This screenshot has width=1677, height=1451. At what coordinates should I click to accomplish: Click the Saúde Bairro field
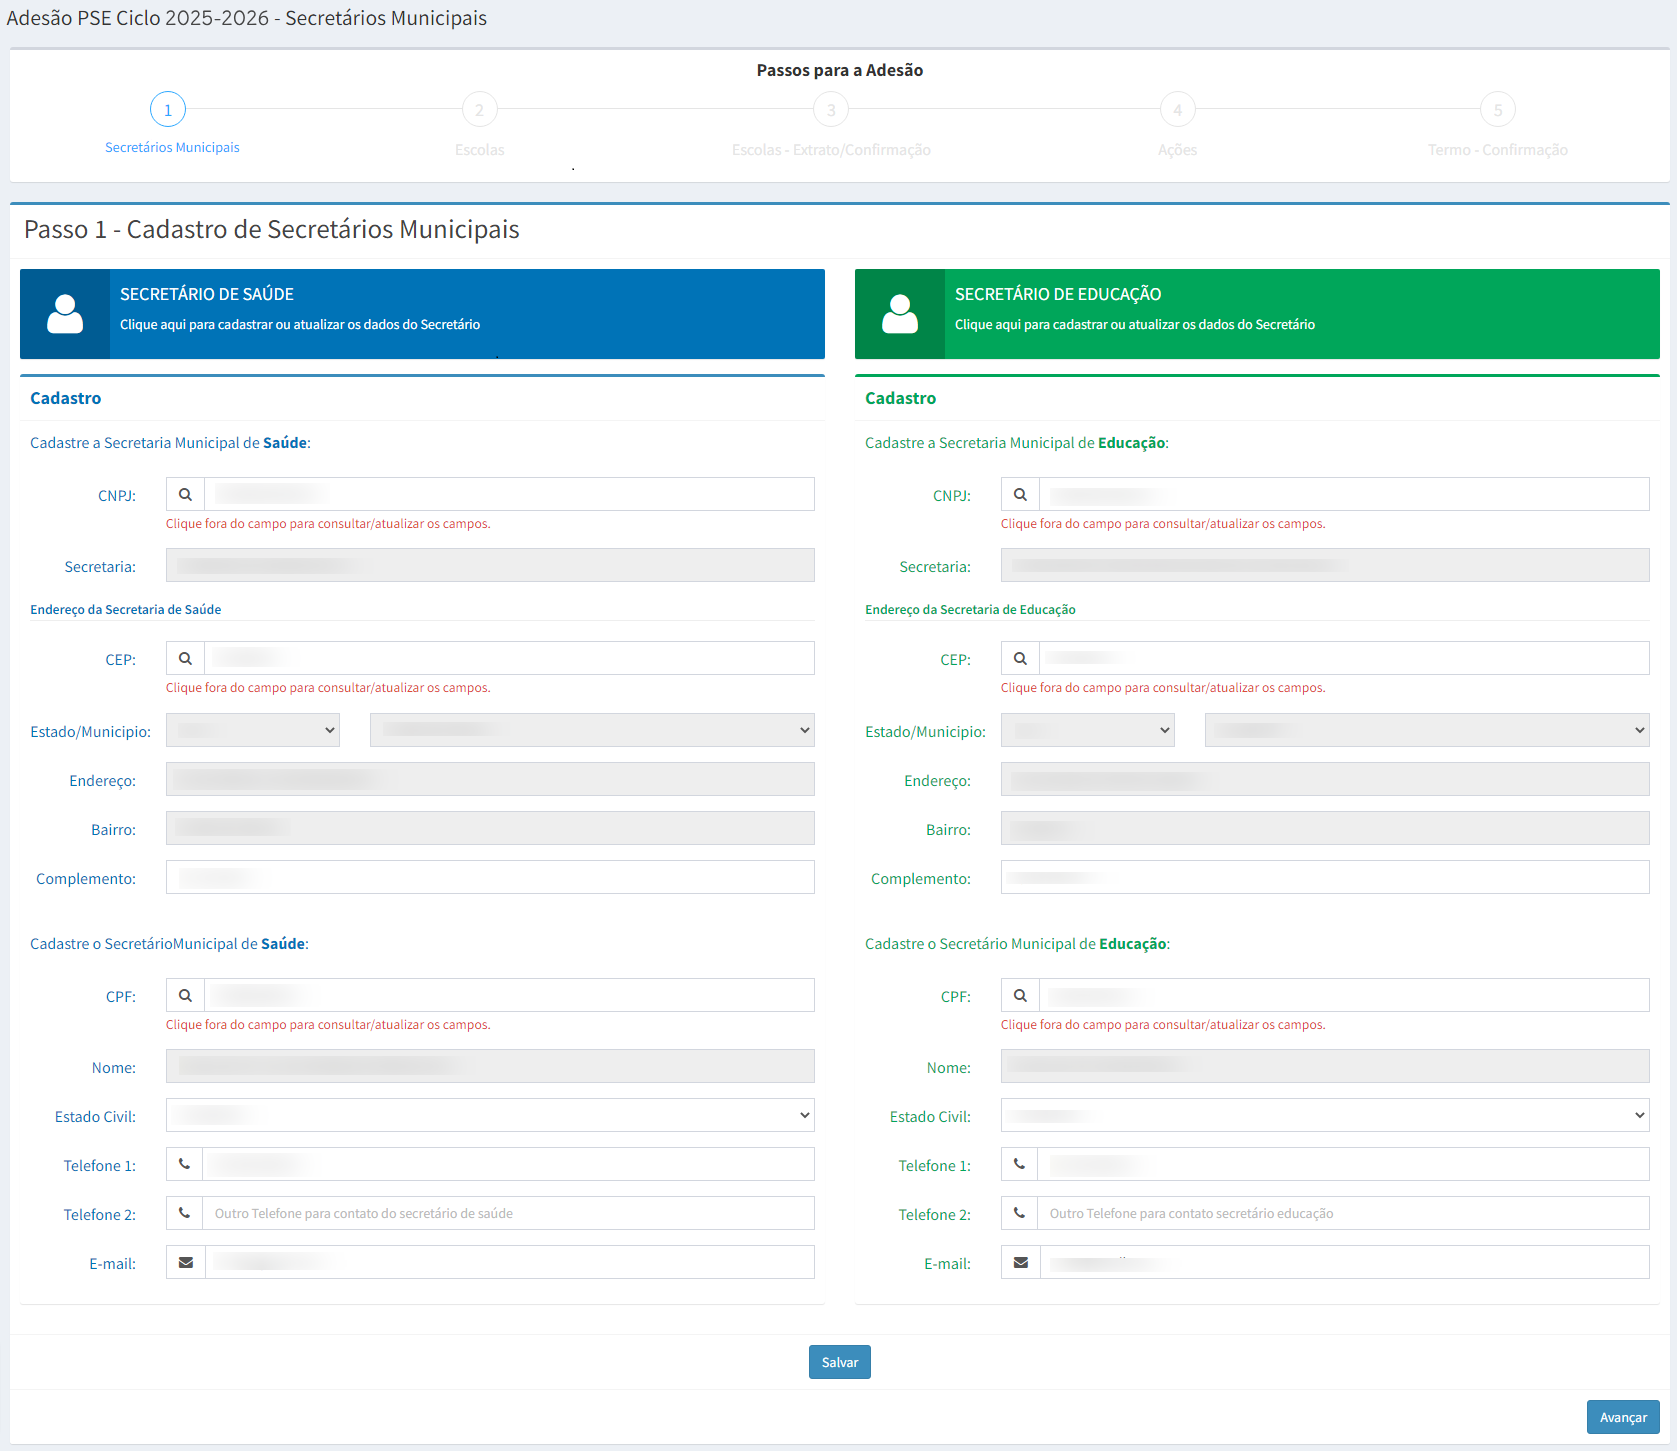point(490,828)
